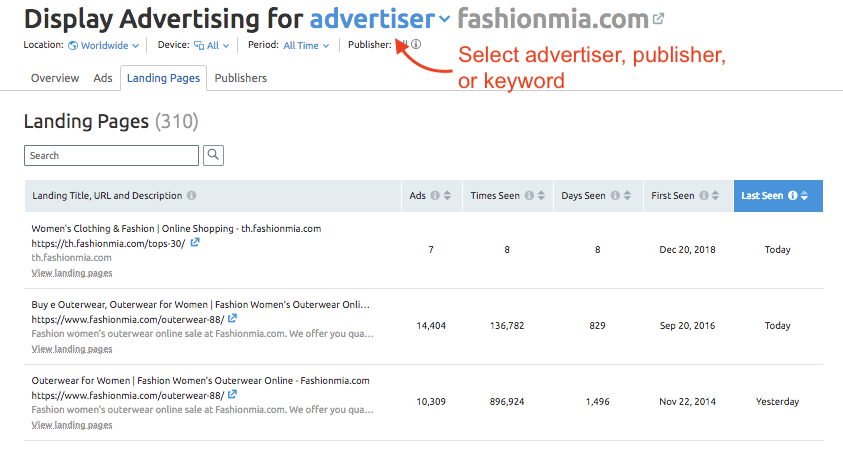Image resolution: width=843 pixels, height=452 pixels.
Task: Click times seen value 136,782
Action: 507,326
